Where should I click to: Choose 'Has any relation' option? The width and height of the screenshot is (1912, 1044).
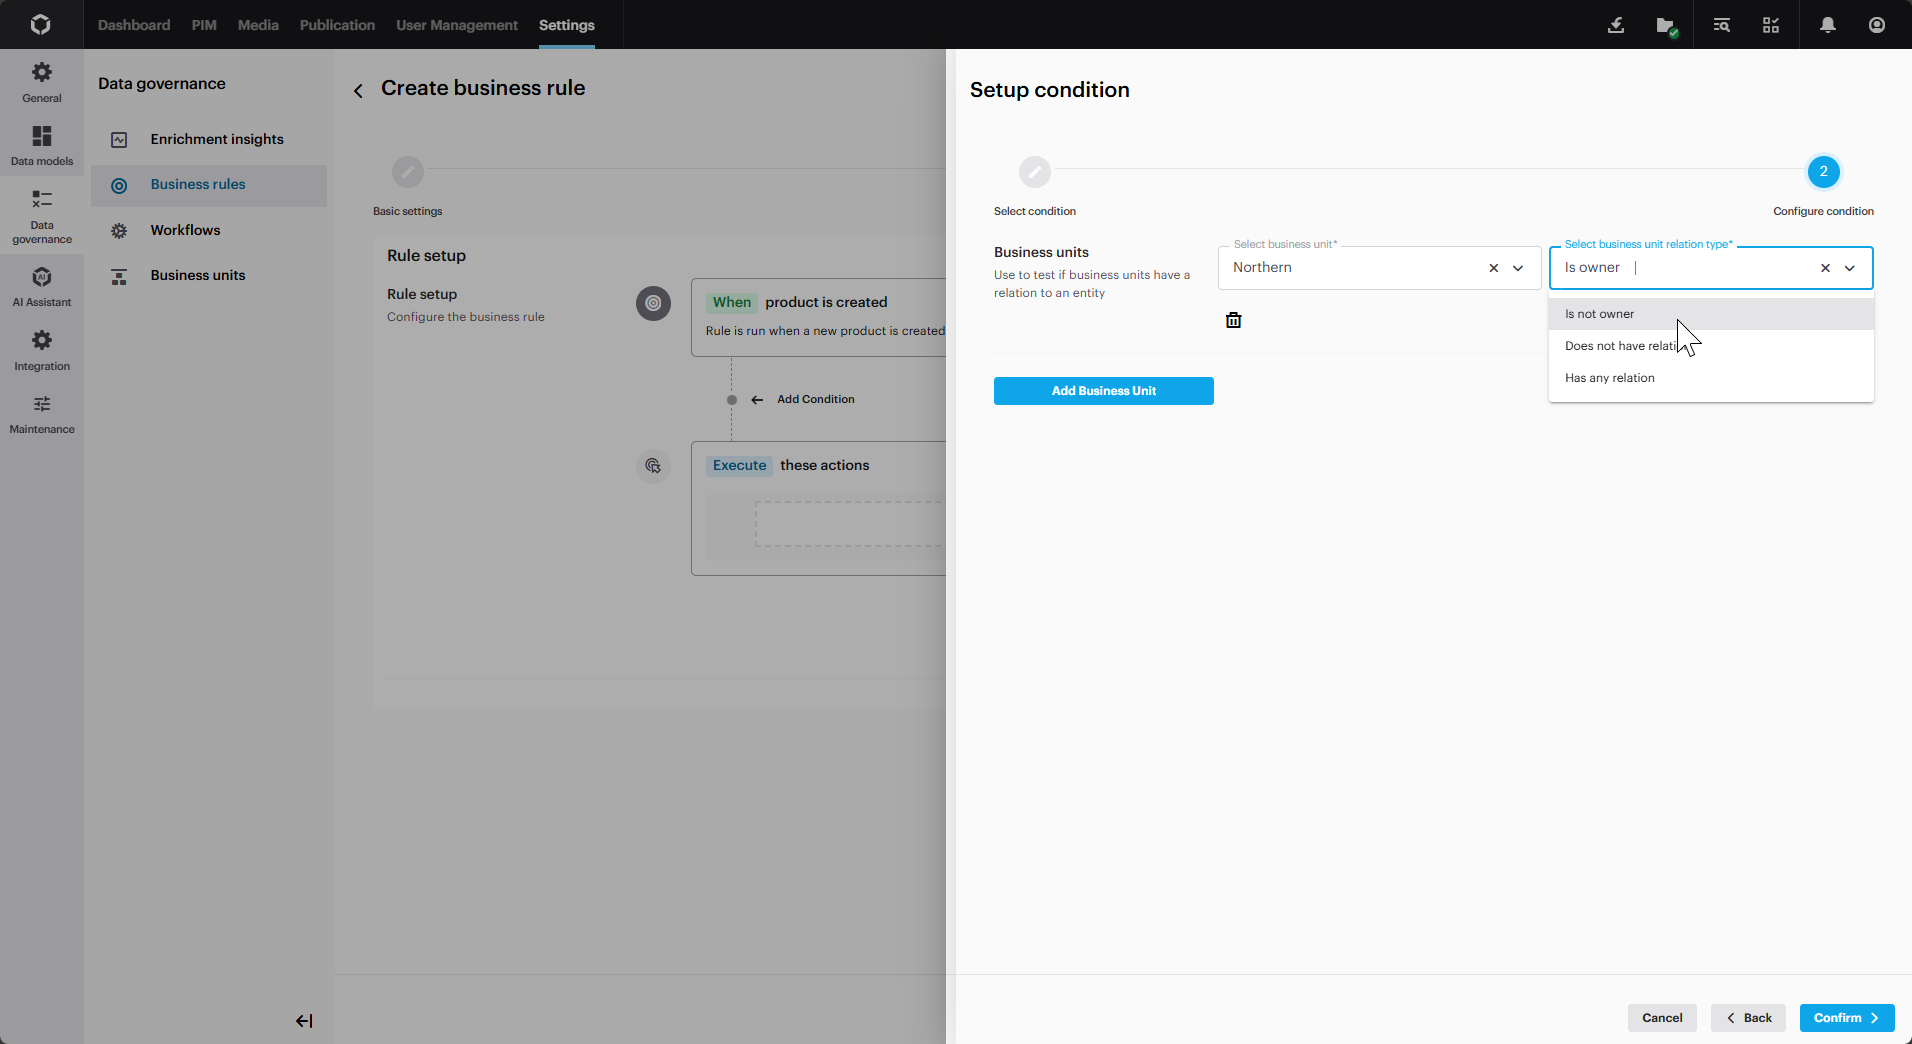tap(1609, 378)
